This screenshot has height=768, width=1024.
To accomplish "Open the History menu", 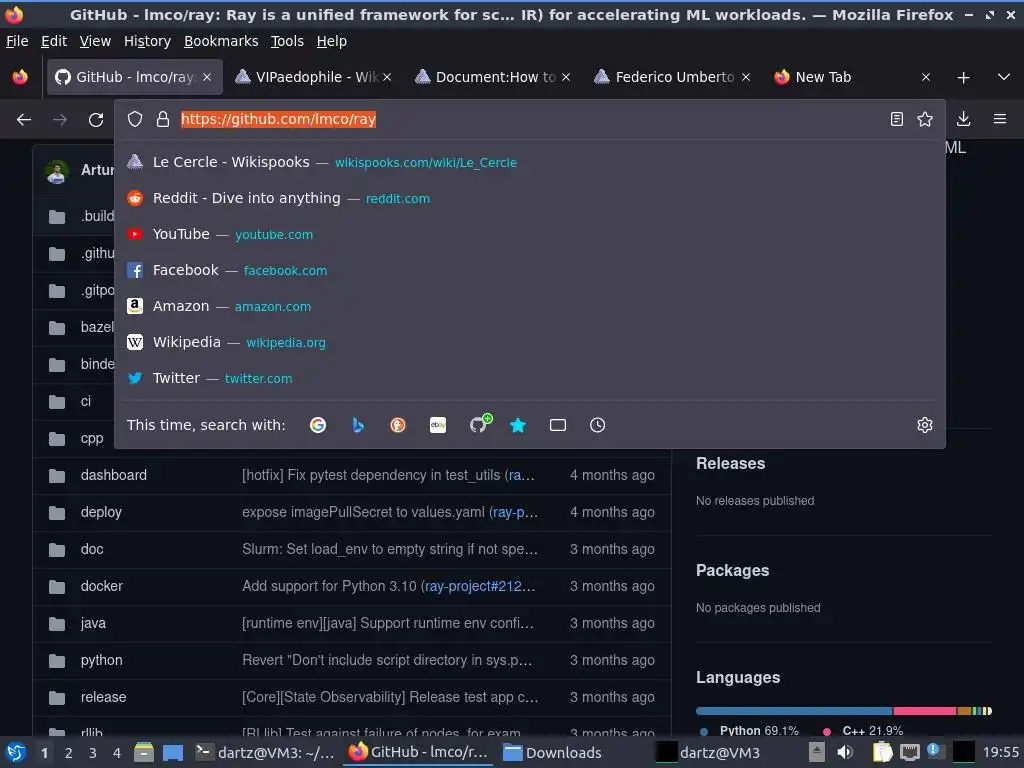I will [x=147, y=41].
